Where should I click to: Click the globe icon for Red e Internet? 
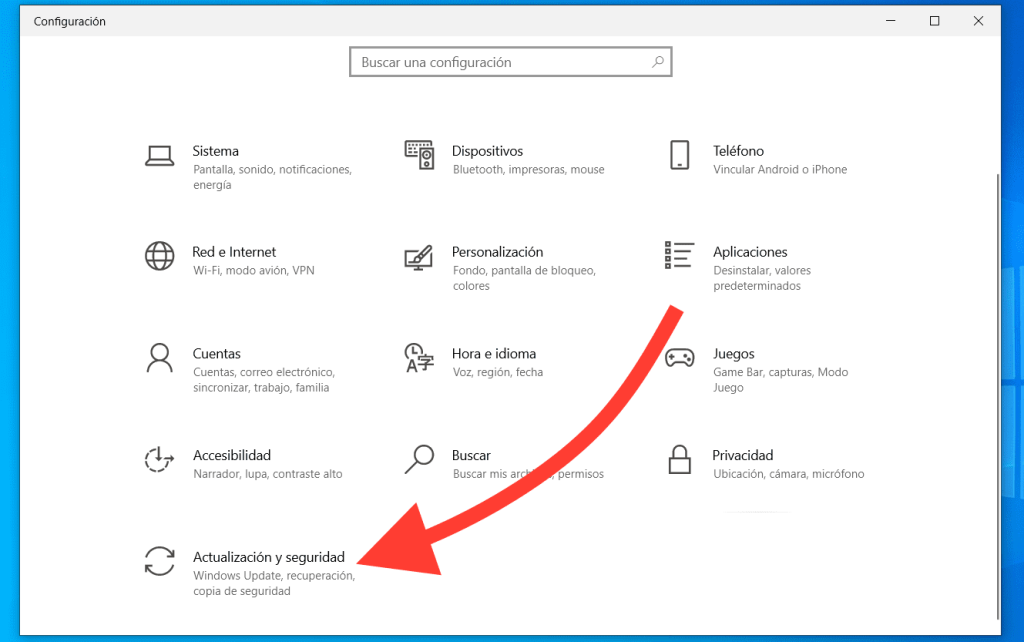(160, 257)
